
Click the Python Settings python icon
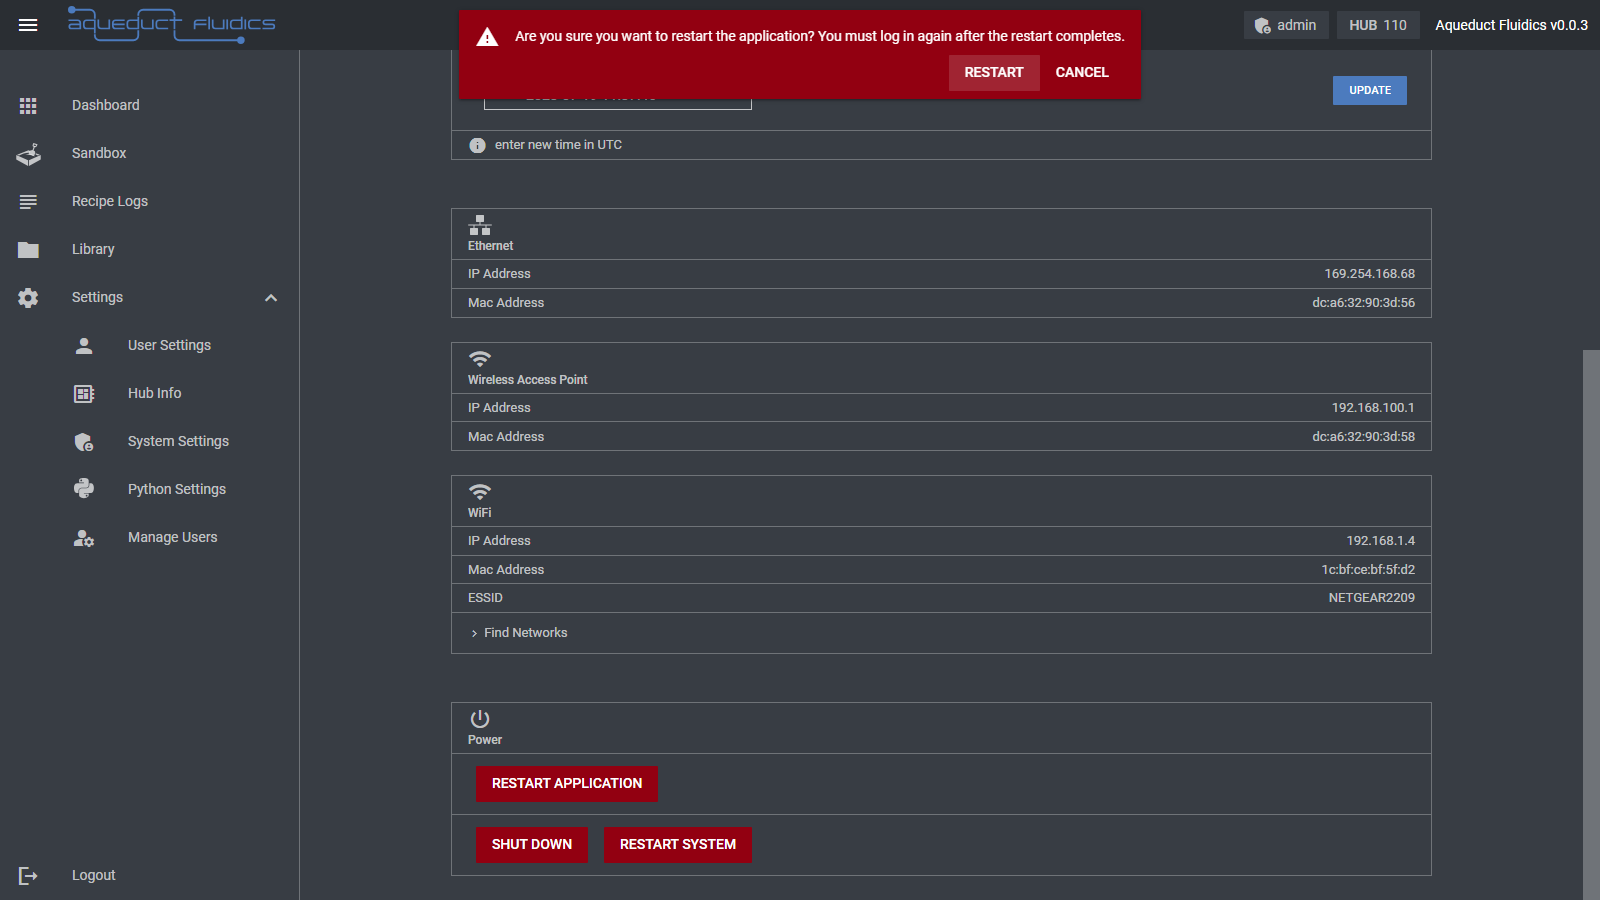(x=84, y=488)
